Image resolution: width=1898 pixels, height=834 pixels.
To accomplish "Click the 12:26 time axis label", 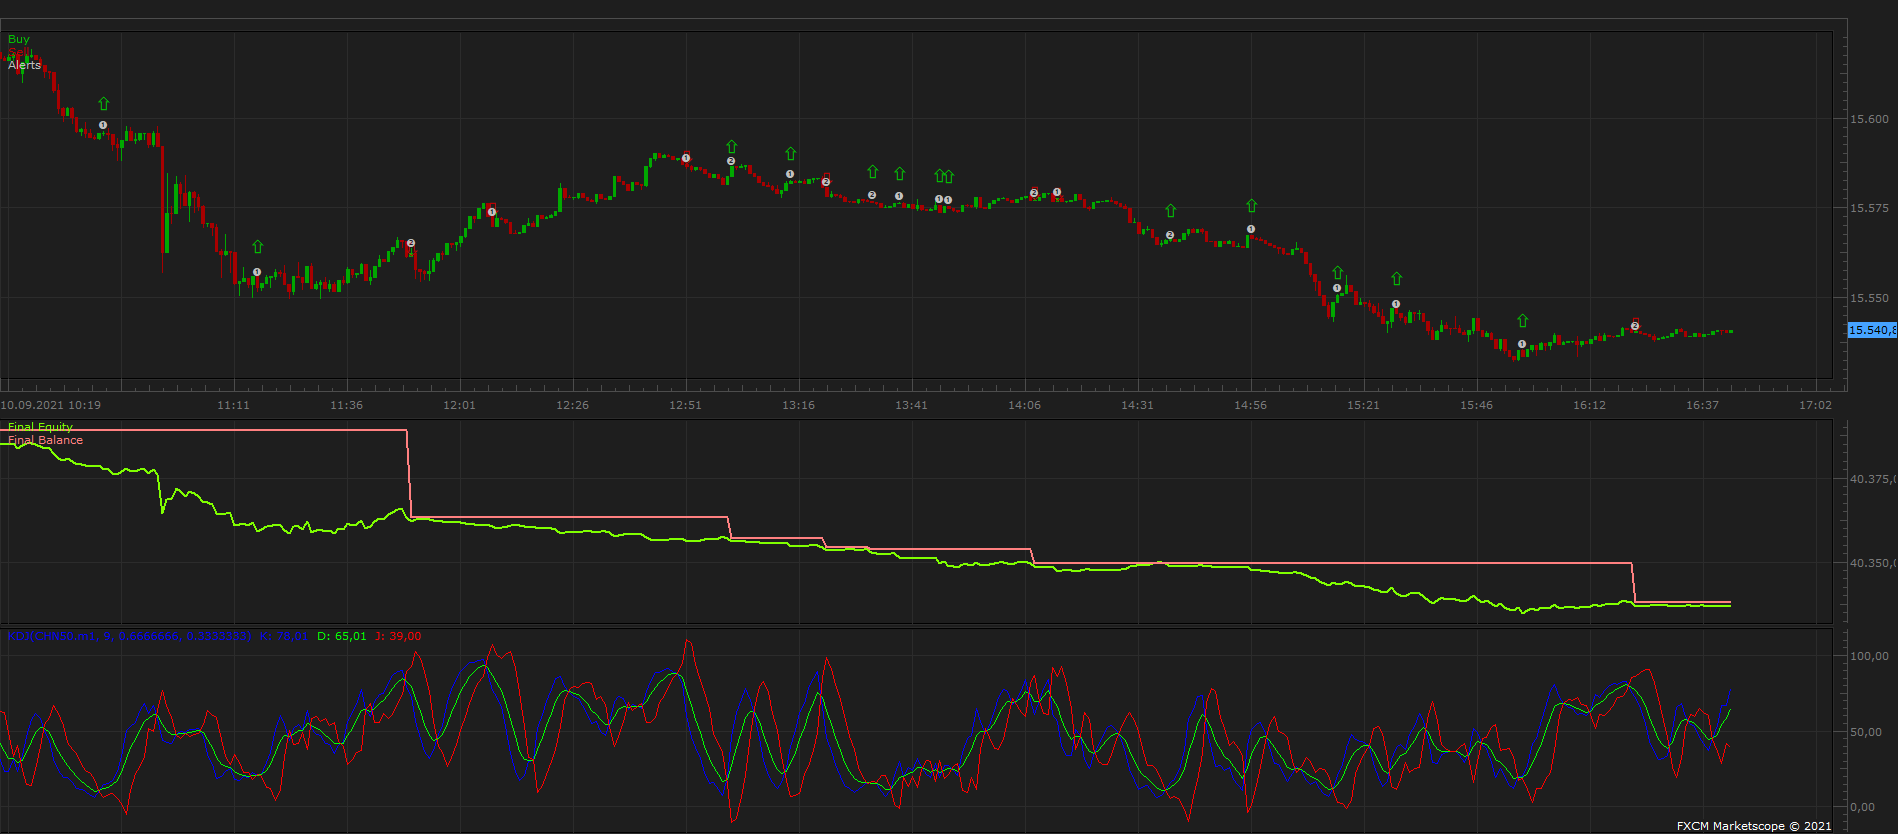I will click(x=572, y=405).
